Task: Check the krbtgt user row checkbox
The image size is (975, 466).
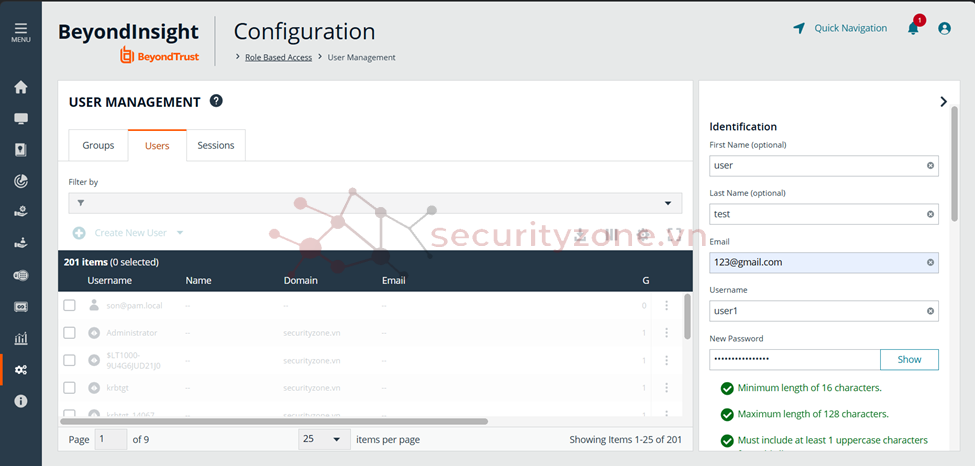Action: pyautogui.click(x=70, y=387)
